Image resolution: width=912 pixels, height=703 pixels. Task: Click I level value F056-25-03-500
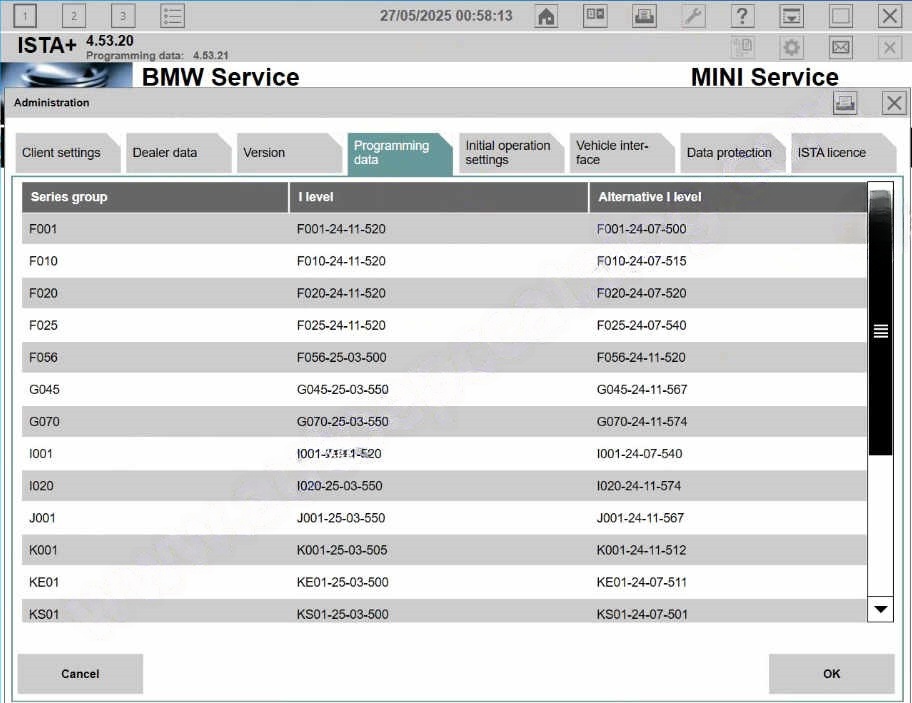point(341,358)
